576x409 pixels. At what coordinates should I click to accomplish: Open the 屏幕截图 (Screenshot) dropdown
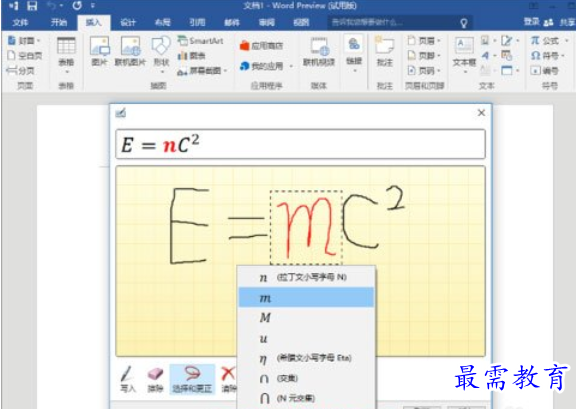(x=202, y=71)
